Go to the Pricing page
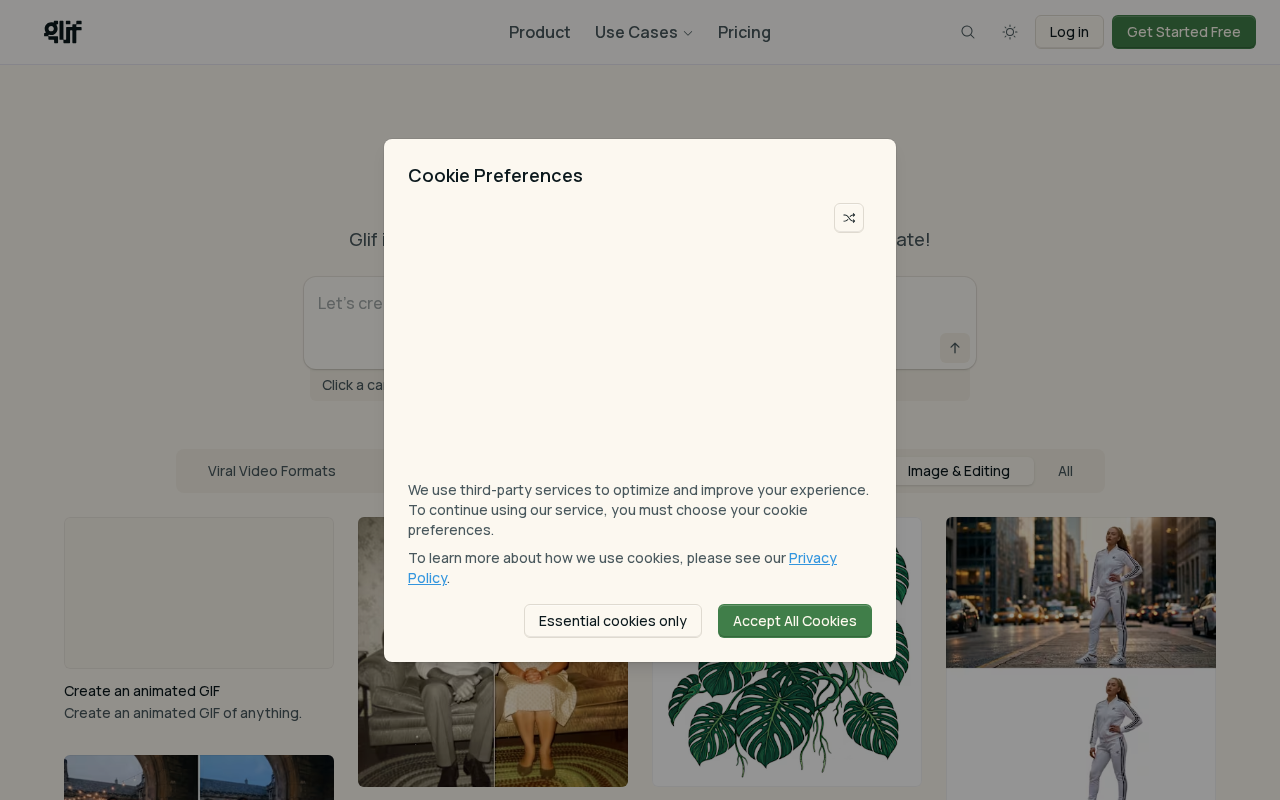The width and height of the screenshot is (1280, 800). [744, 32]
